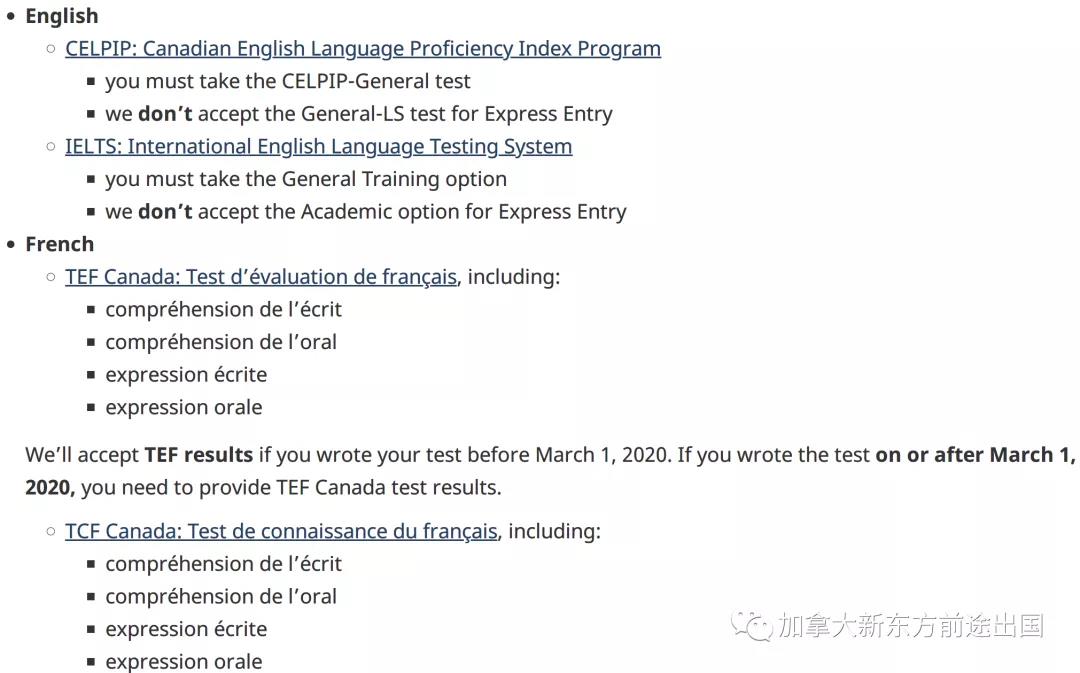This screenshot has height=673, width=1080.
Task: Select the English bullet heading
Action: pos(62,16)
